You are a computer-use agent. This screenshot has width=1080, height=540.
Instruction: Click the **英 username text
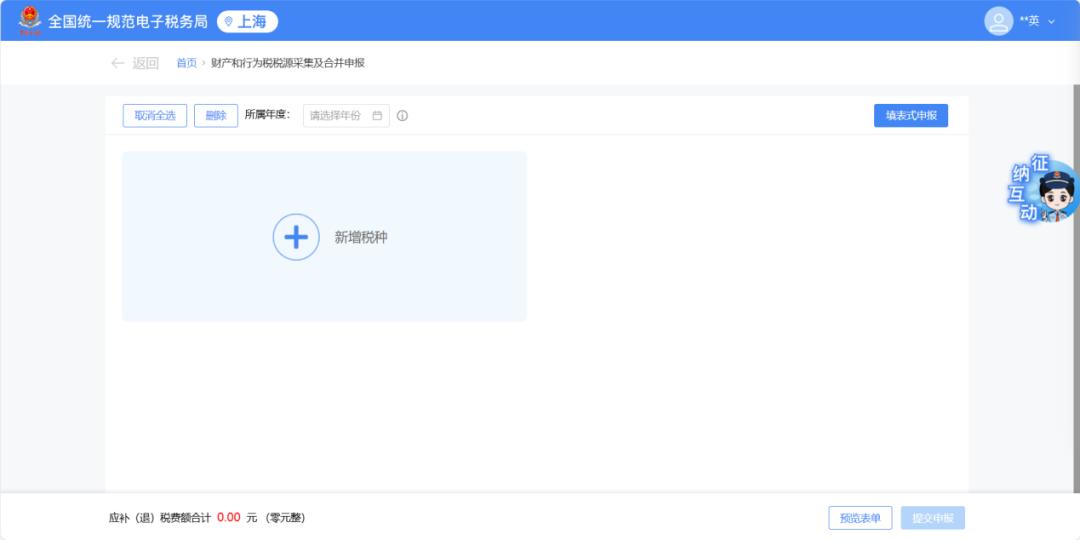pyautogui.click(x=1029, y=21)
